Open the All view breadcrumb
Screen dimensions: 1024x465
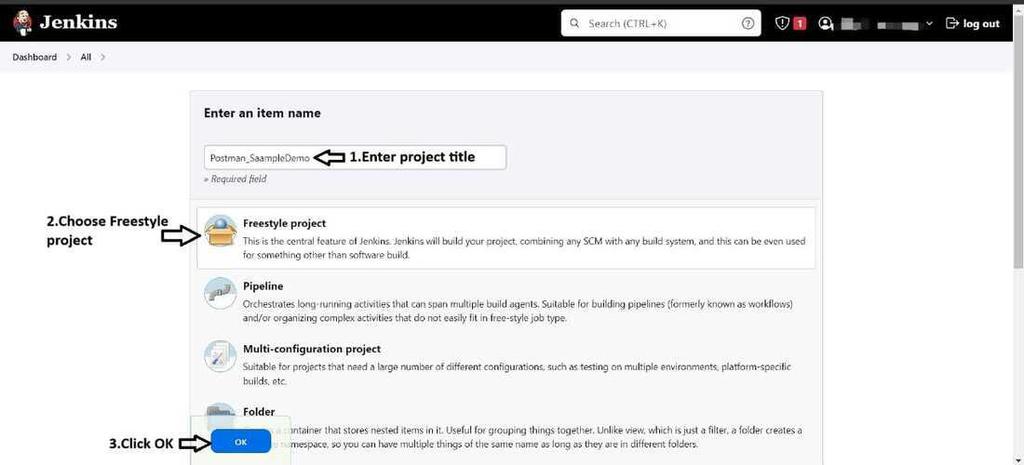85,57
